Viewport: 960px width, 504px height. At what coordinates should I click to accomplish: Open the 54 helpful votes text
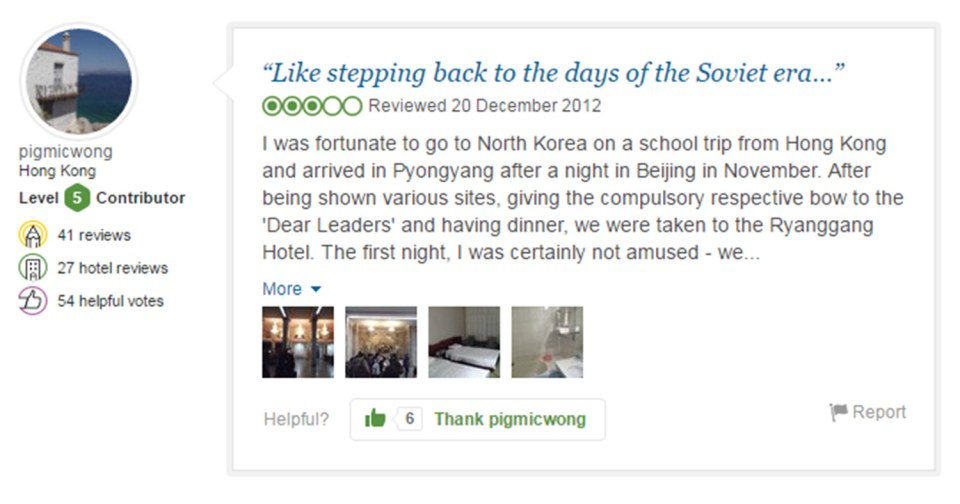click(x=111, y=301)
